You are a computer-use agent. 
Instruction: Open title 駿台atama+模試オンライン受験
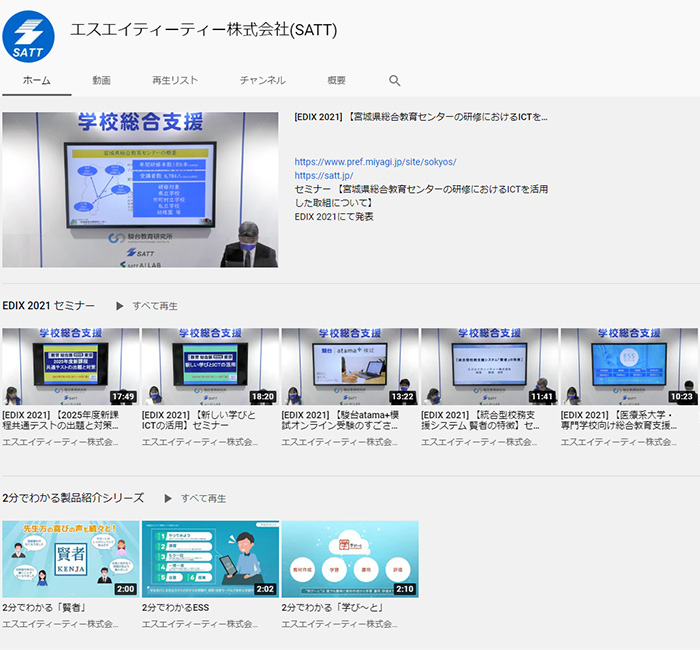340,421
